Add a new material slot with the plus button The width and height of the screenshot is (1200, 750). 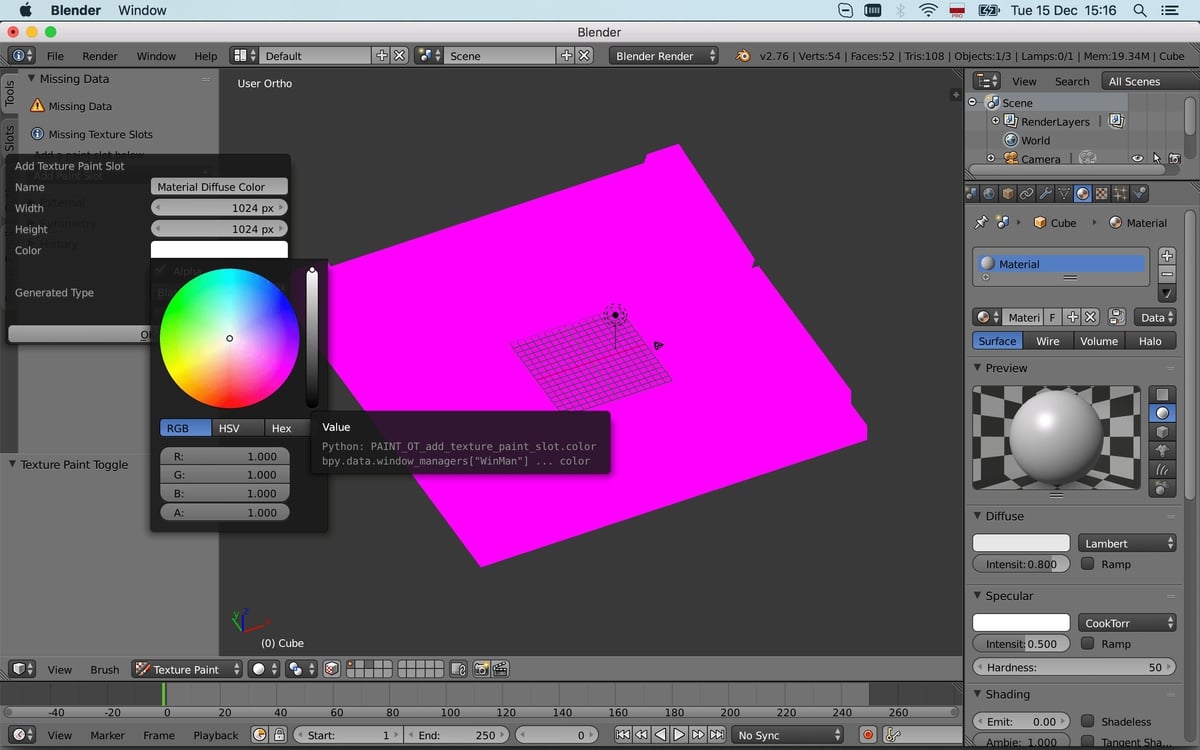coord(1166,255)
